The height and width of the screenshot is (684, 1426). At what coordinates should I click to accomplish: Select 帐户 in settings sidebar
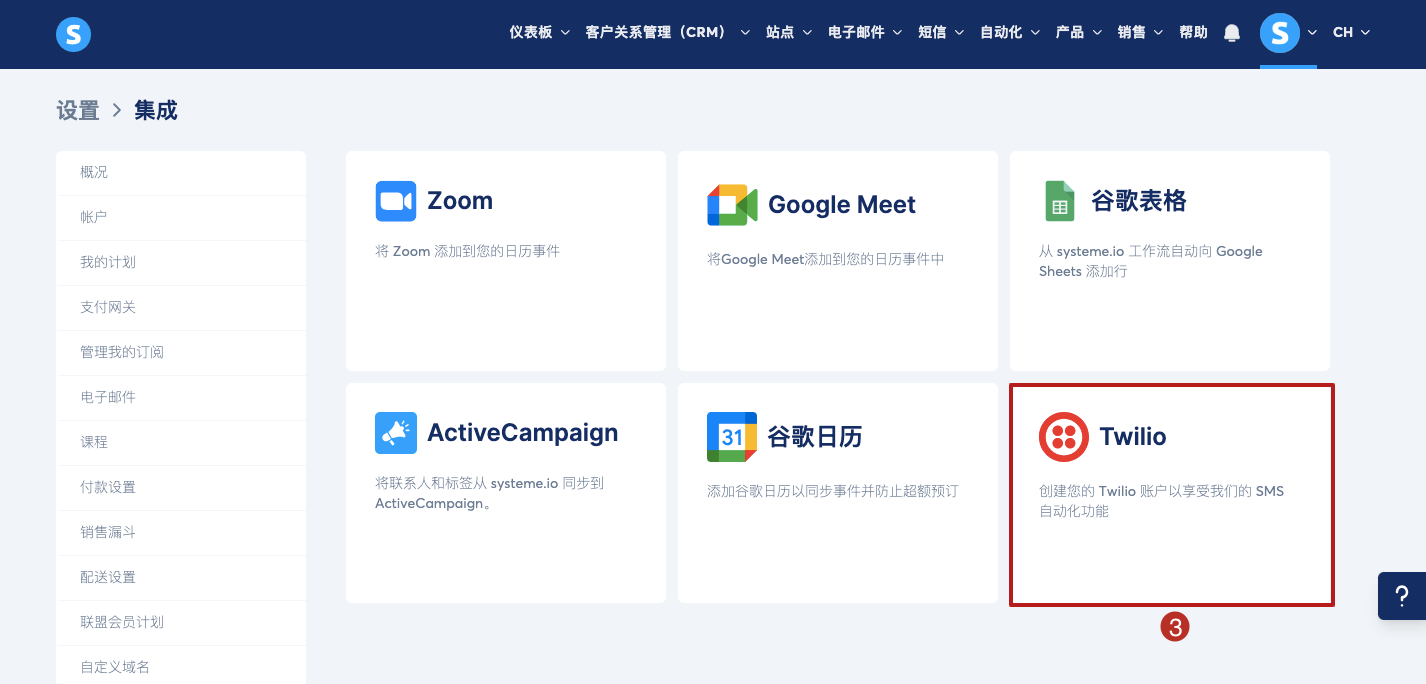point(181,218)
